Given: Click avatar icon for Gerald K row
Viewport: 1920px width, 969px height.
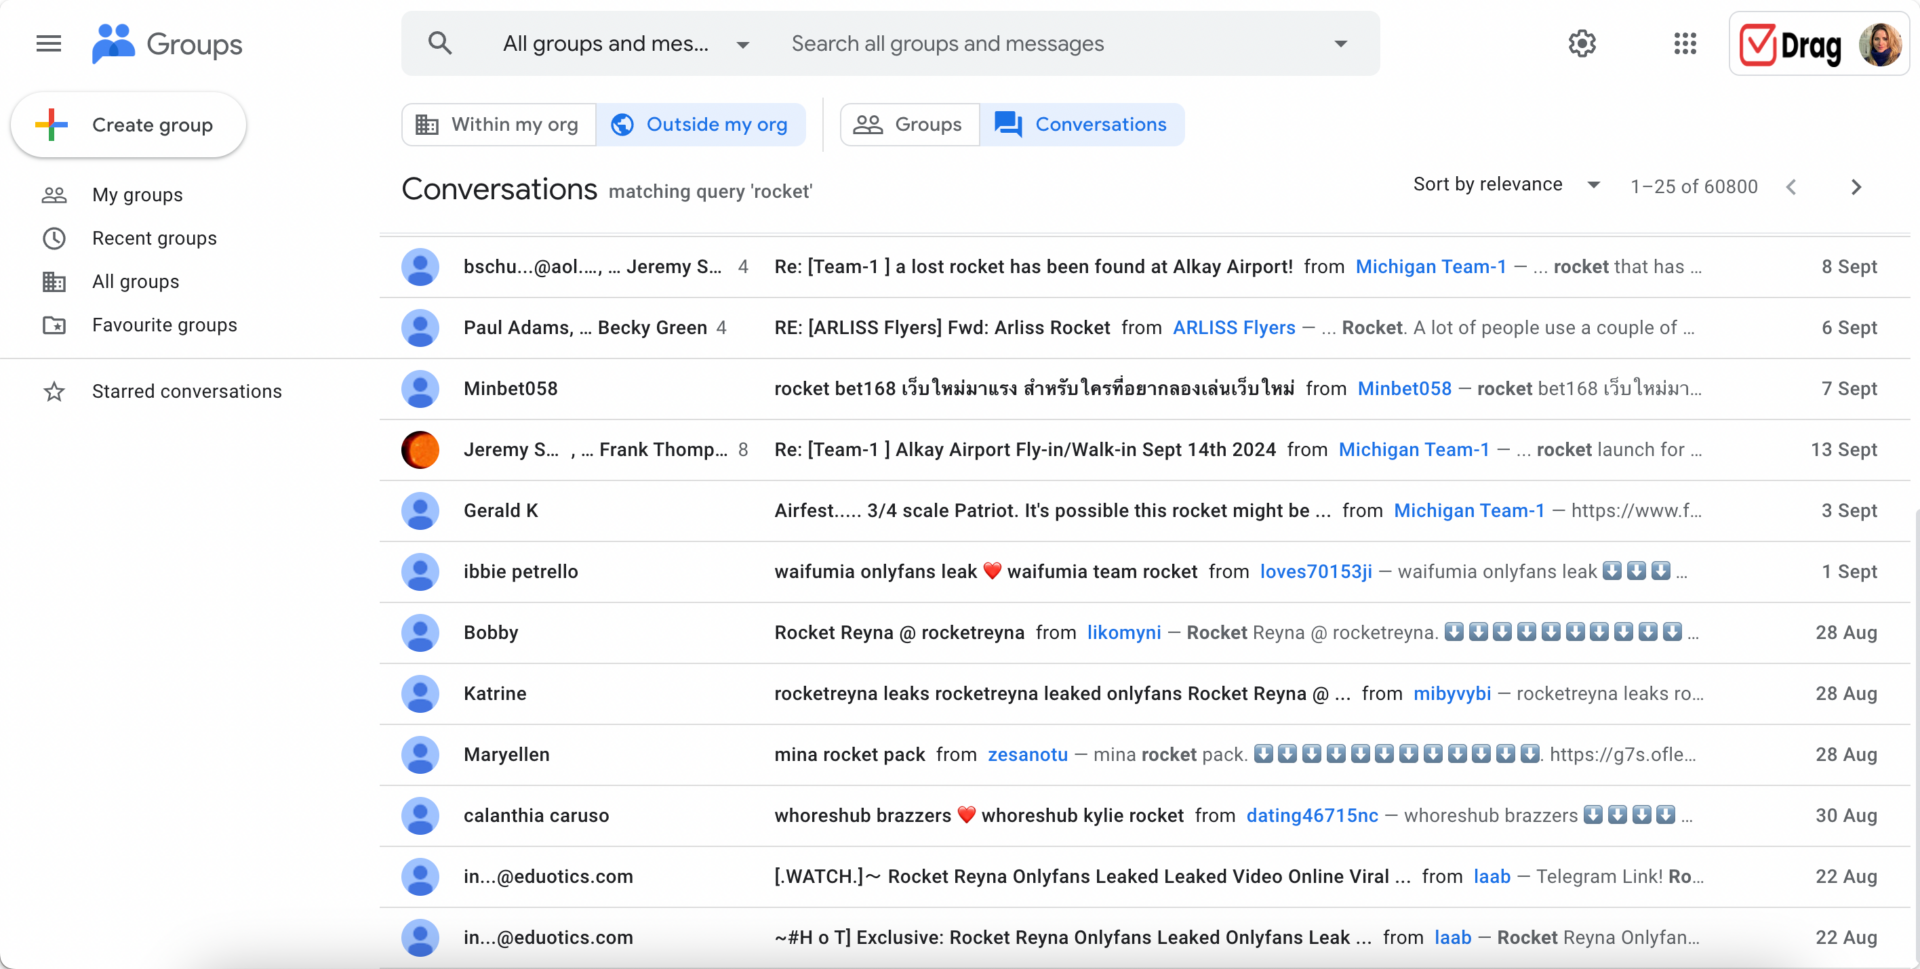Looking at the screenshot, I should point(420,511).
